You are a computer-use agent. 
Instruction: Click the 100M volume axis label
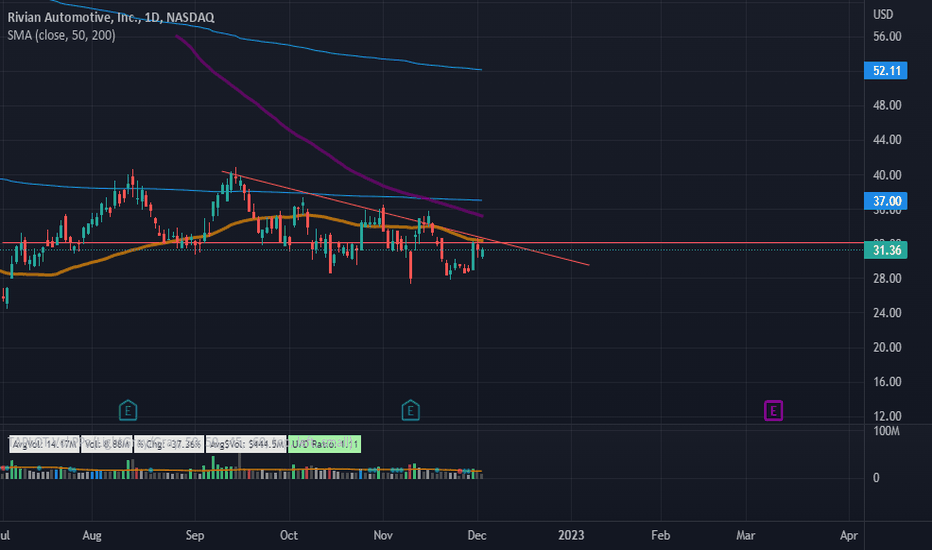click(x=886, y=431)
